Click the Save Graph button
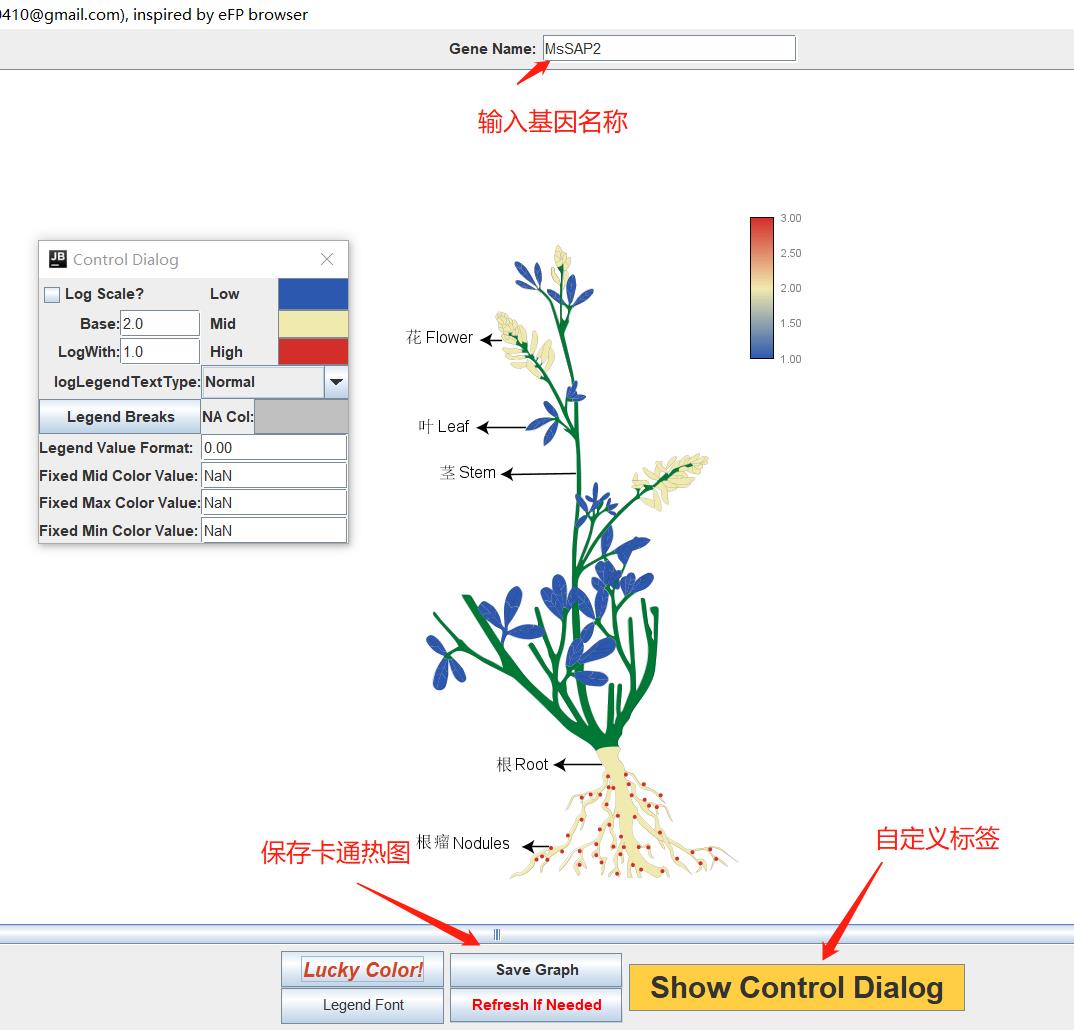This screenshot has height=1030, width=1074. (x=536, y=970)
